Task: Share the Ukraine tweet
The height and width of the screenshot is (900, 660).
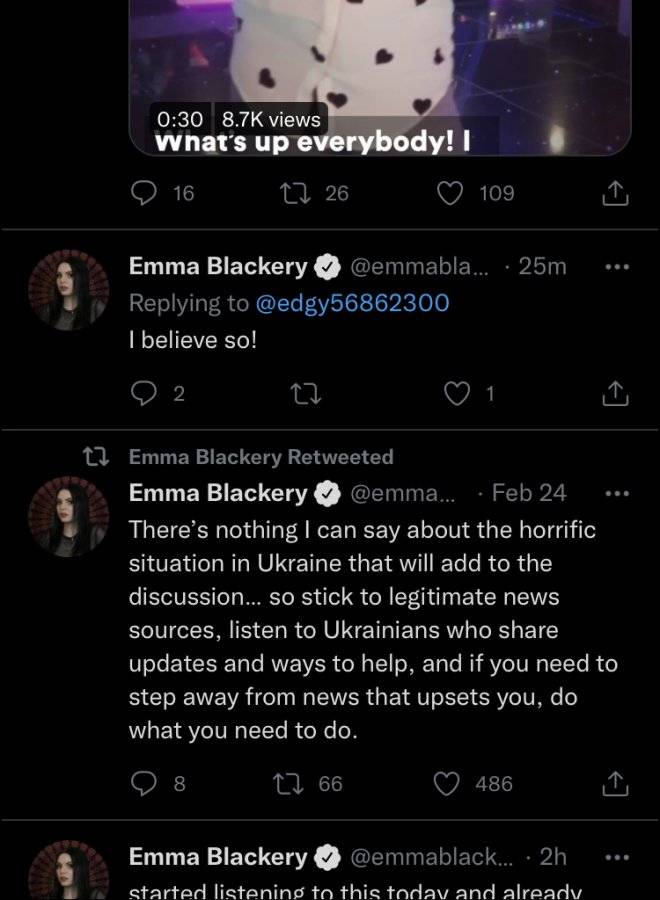Action: pos(615,784)
